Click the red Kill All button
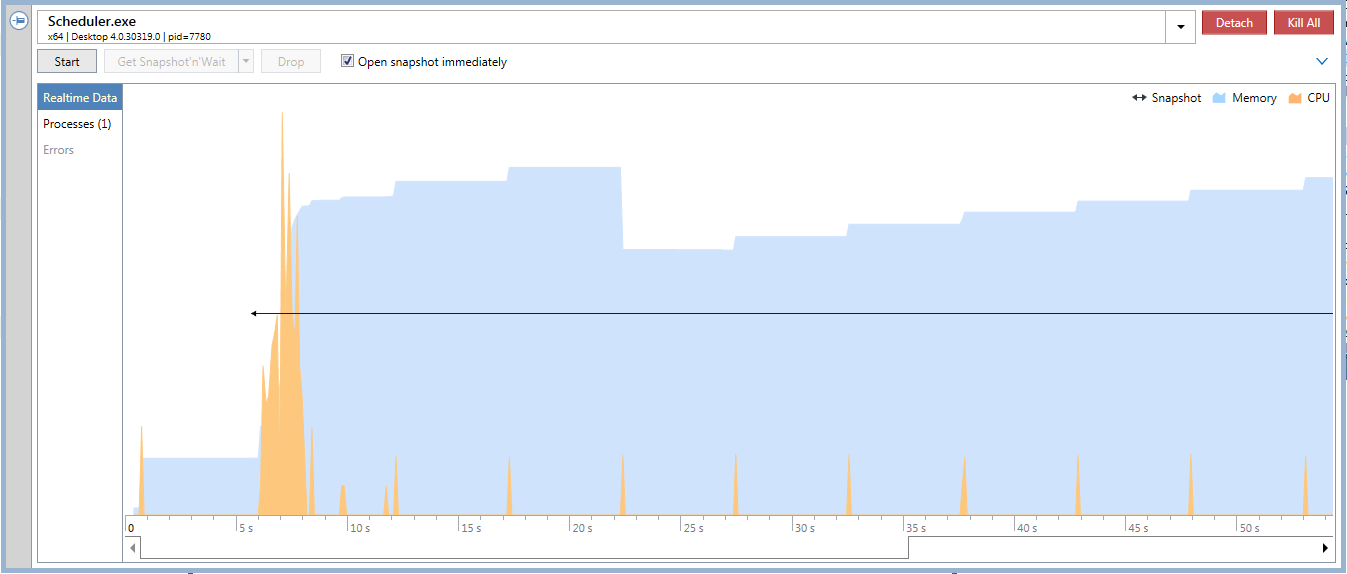The height and width of the screenshot is (574, 1347). coord(1303,23)
